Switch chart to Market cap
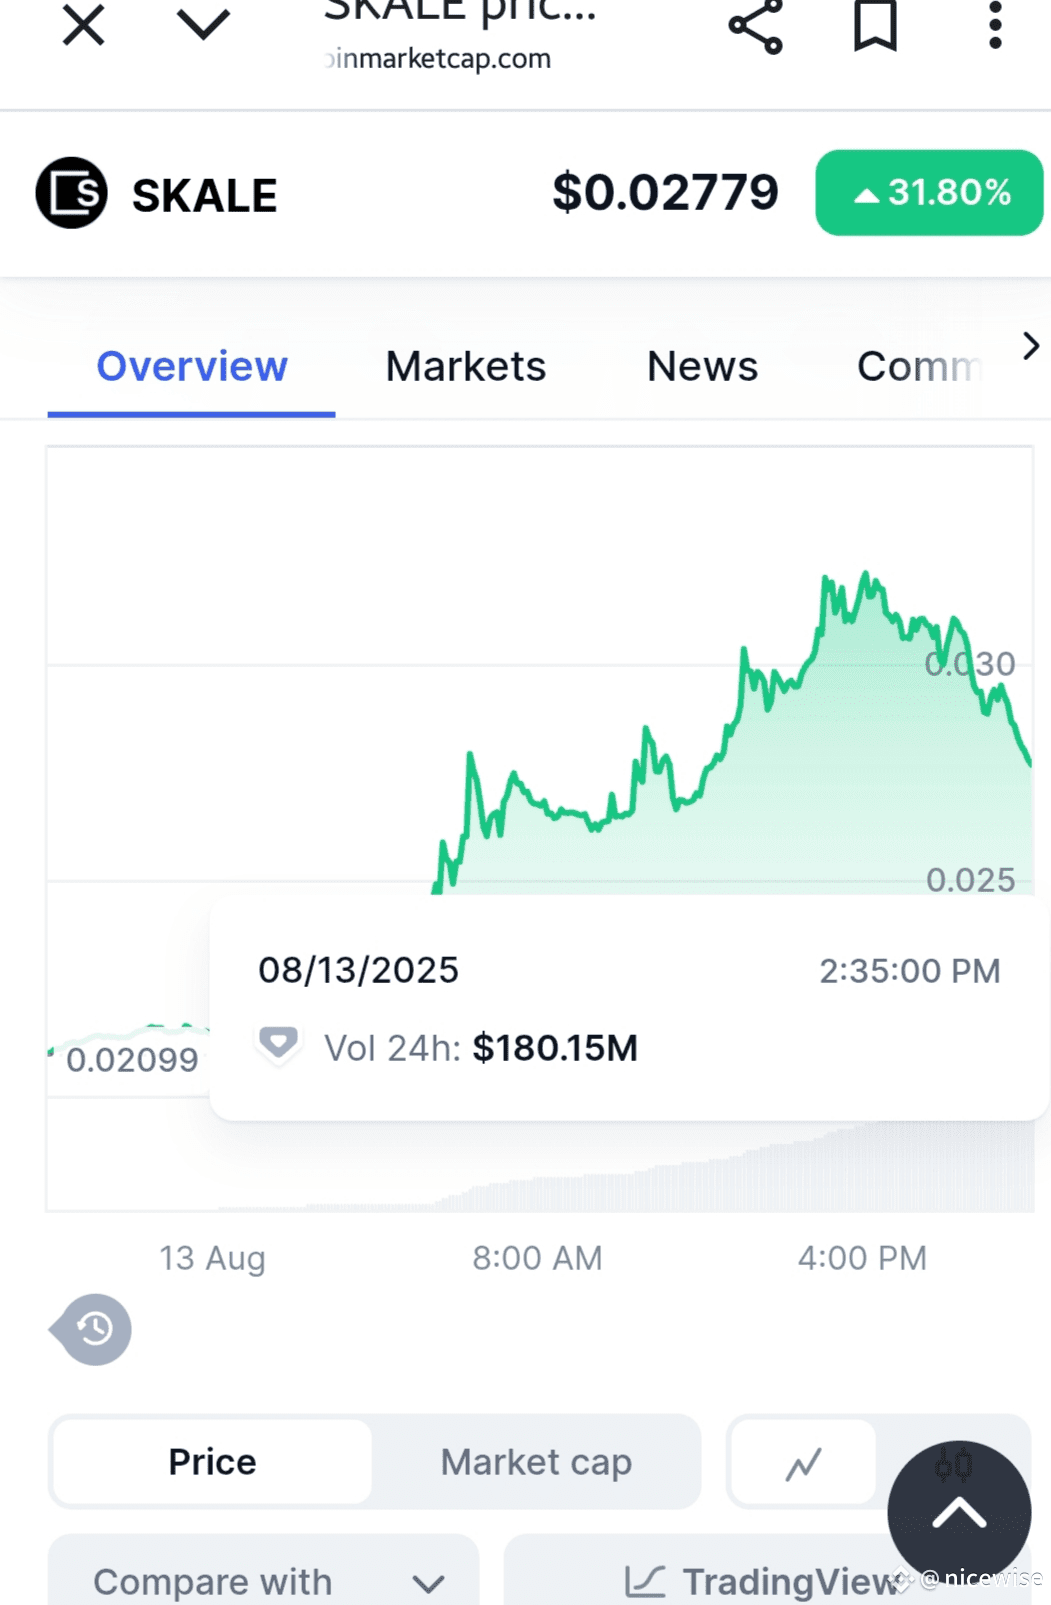This screenshot has height=1605, width=1051. pyautogui.click(x=536, y=1462)
